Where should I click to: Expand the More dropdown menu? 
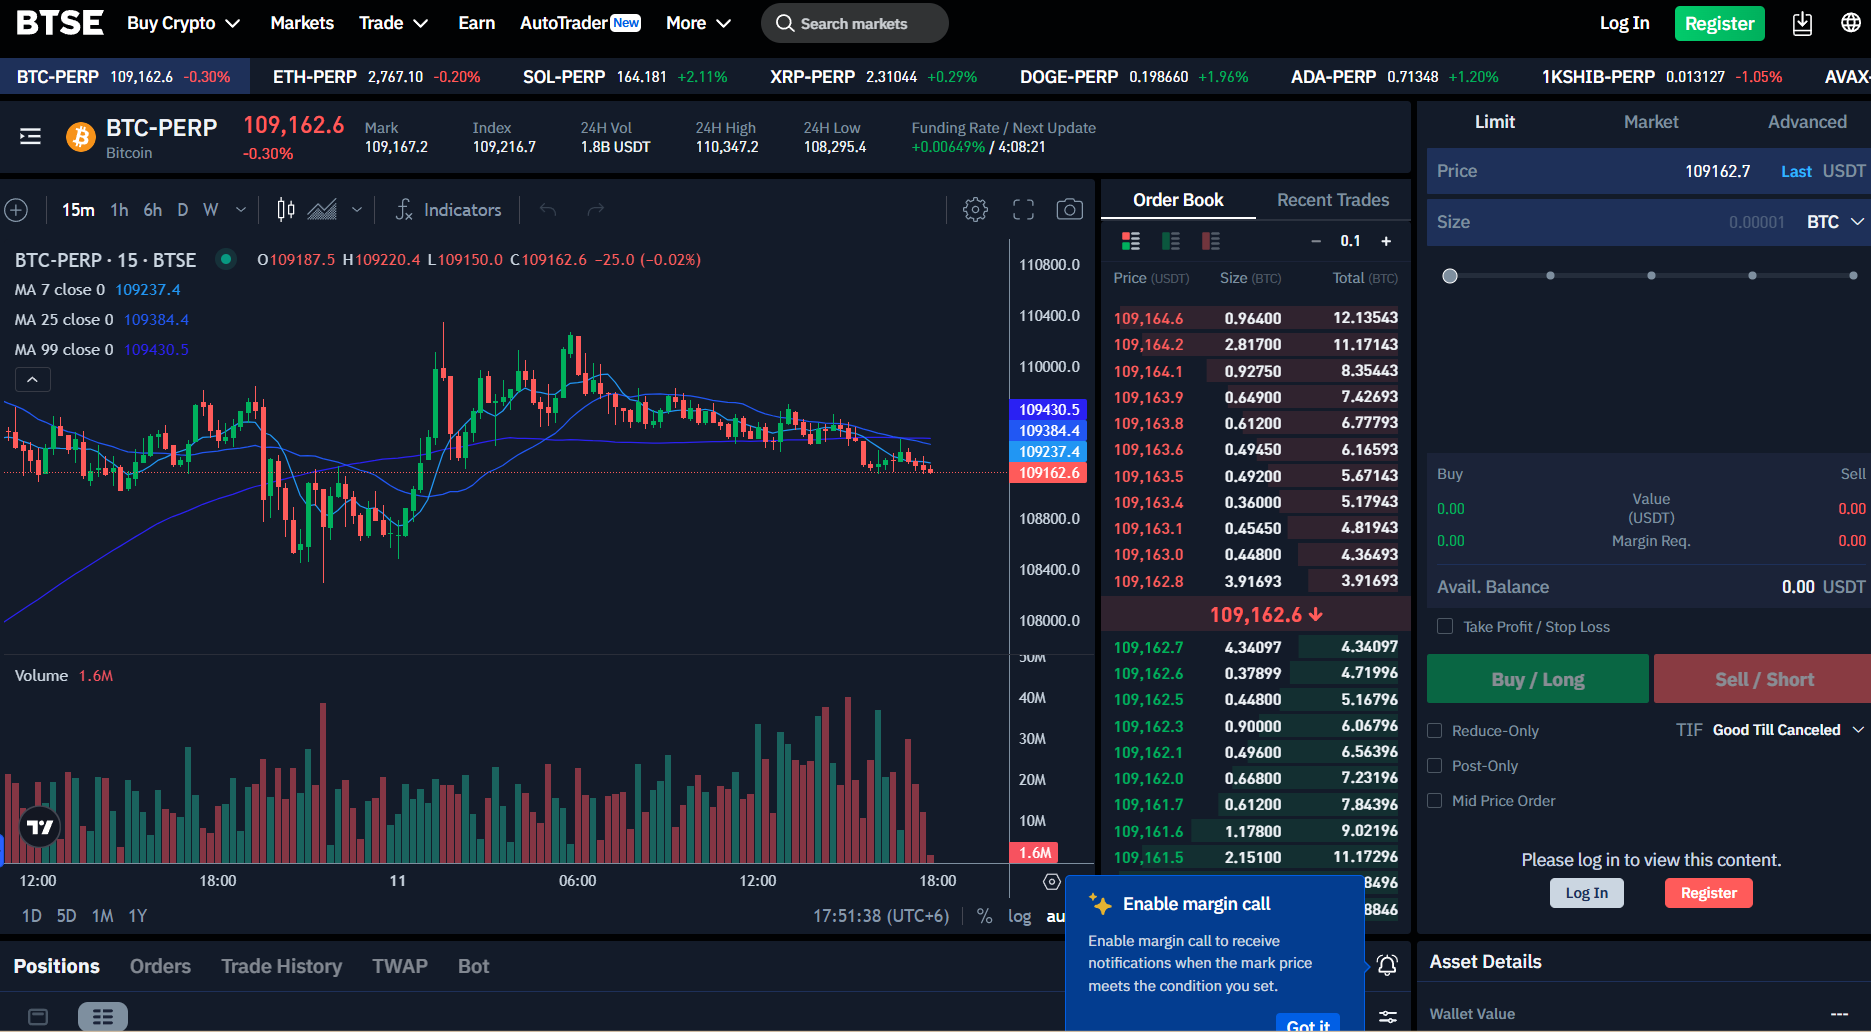698,23
